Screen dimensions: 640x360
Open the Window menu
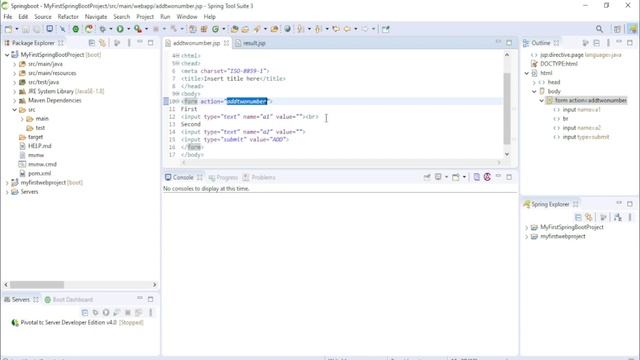point(187,17)
